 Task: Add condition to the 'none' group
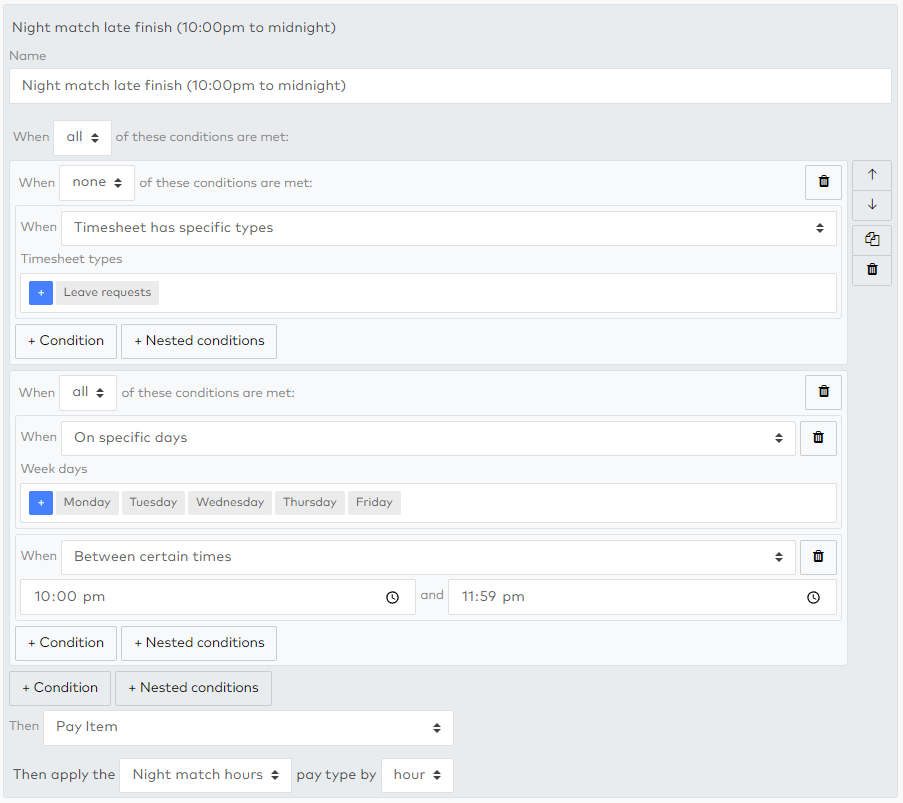[x=66, y=341]
